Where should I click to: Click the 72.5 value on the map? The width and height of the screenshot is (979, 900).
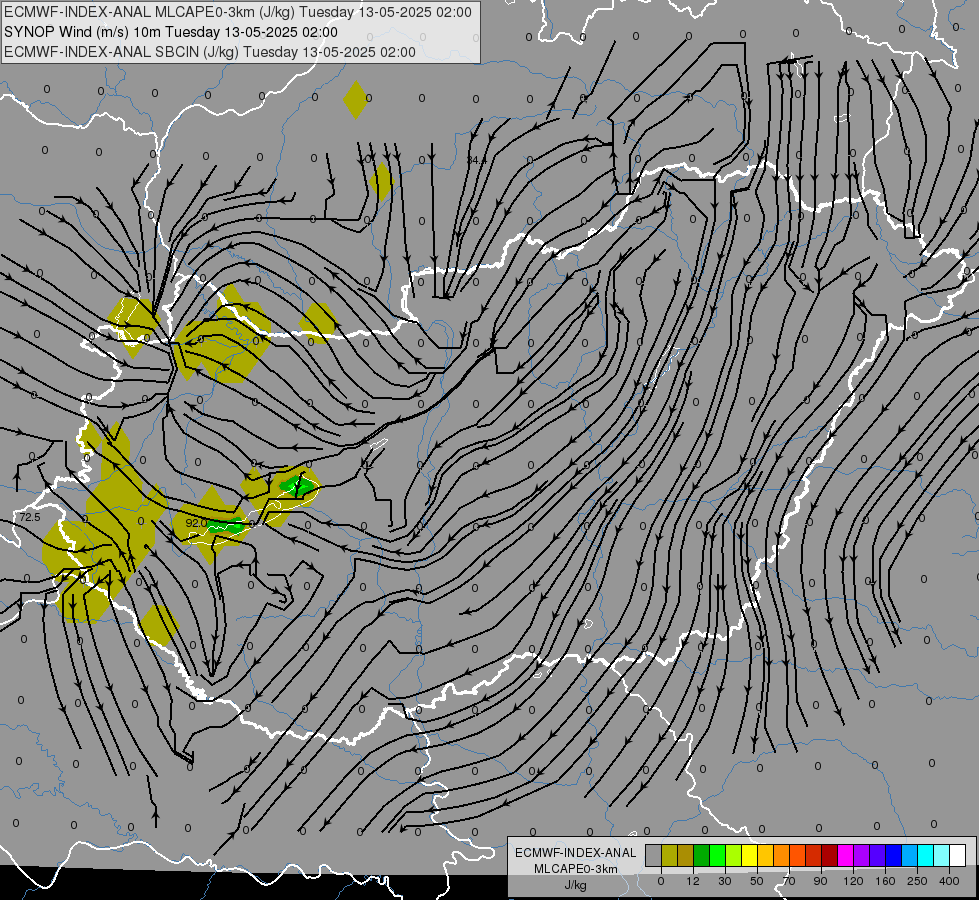click(29, 517)
